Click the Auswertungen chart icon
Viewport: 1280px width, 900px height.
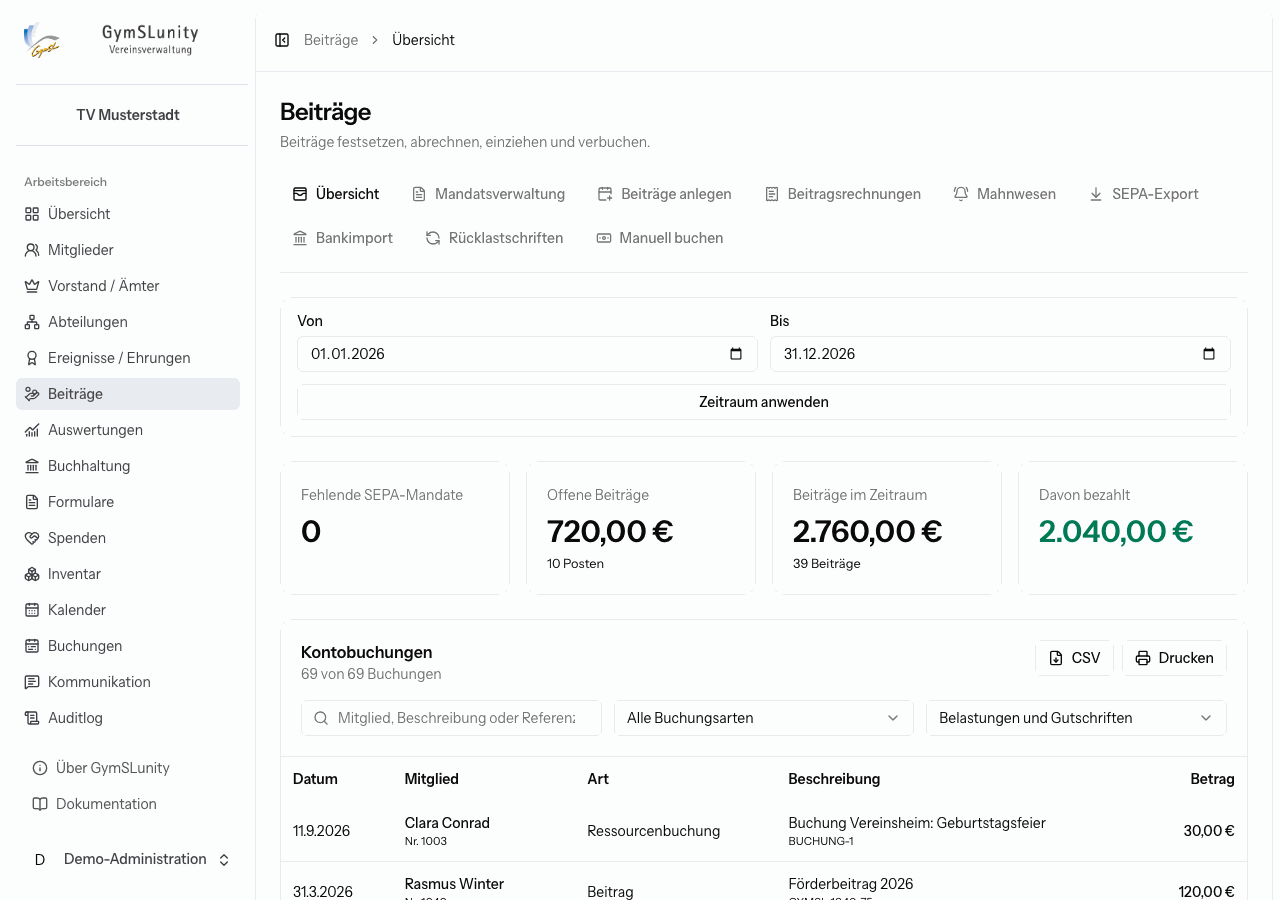coord(32,430)
